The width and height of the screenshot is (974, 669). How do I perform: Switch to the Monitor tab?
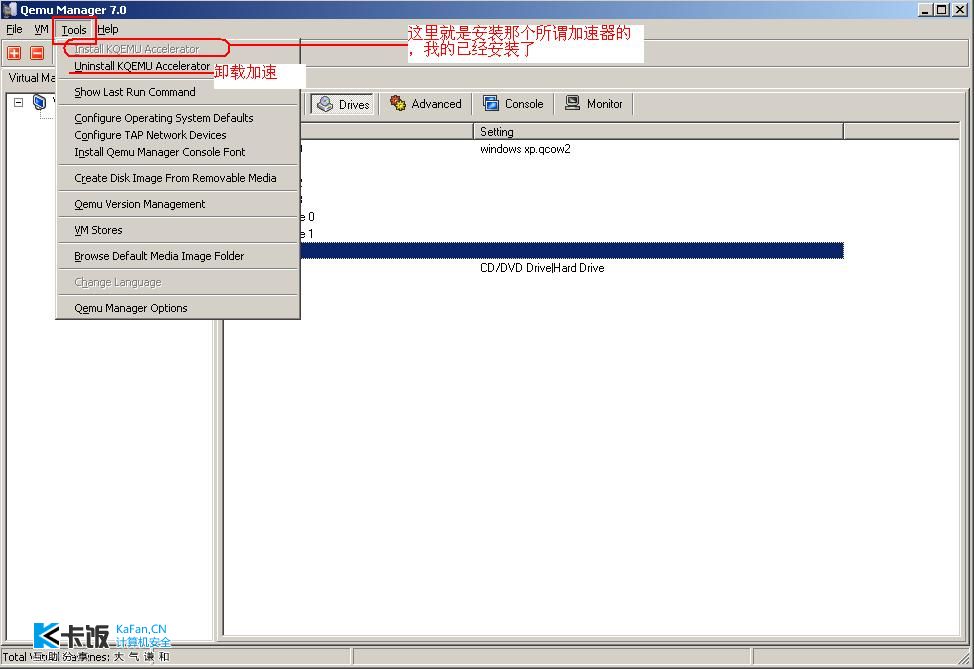594,104
